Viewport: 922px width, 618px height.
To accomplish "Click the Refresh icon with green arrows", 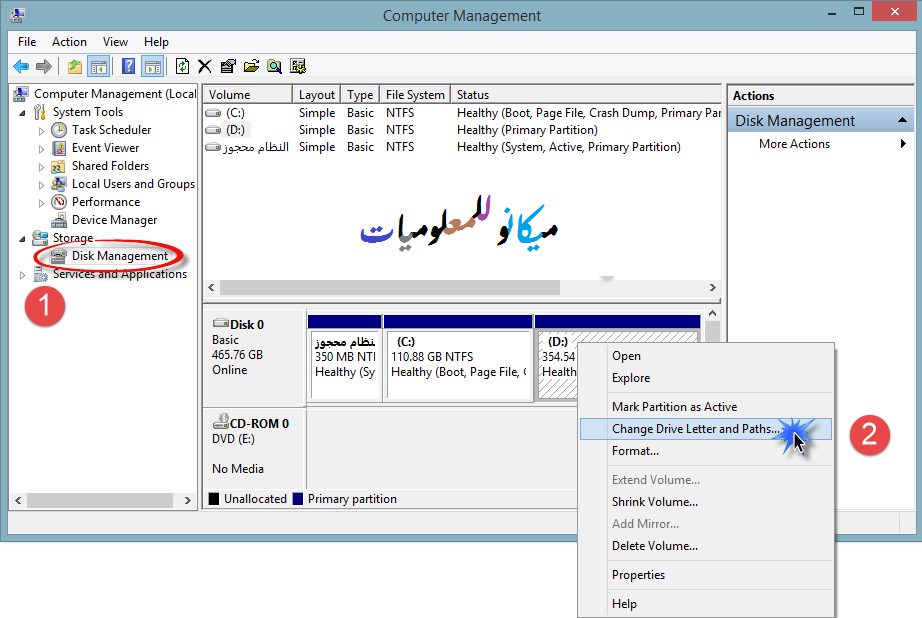I will tap(182, 66).
